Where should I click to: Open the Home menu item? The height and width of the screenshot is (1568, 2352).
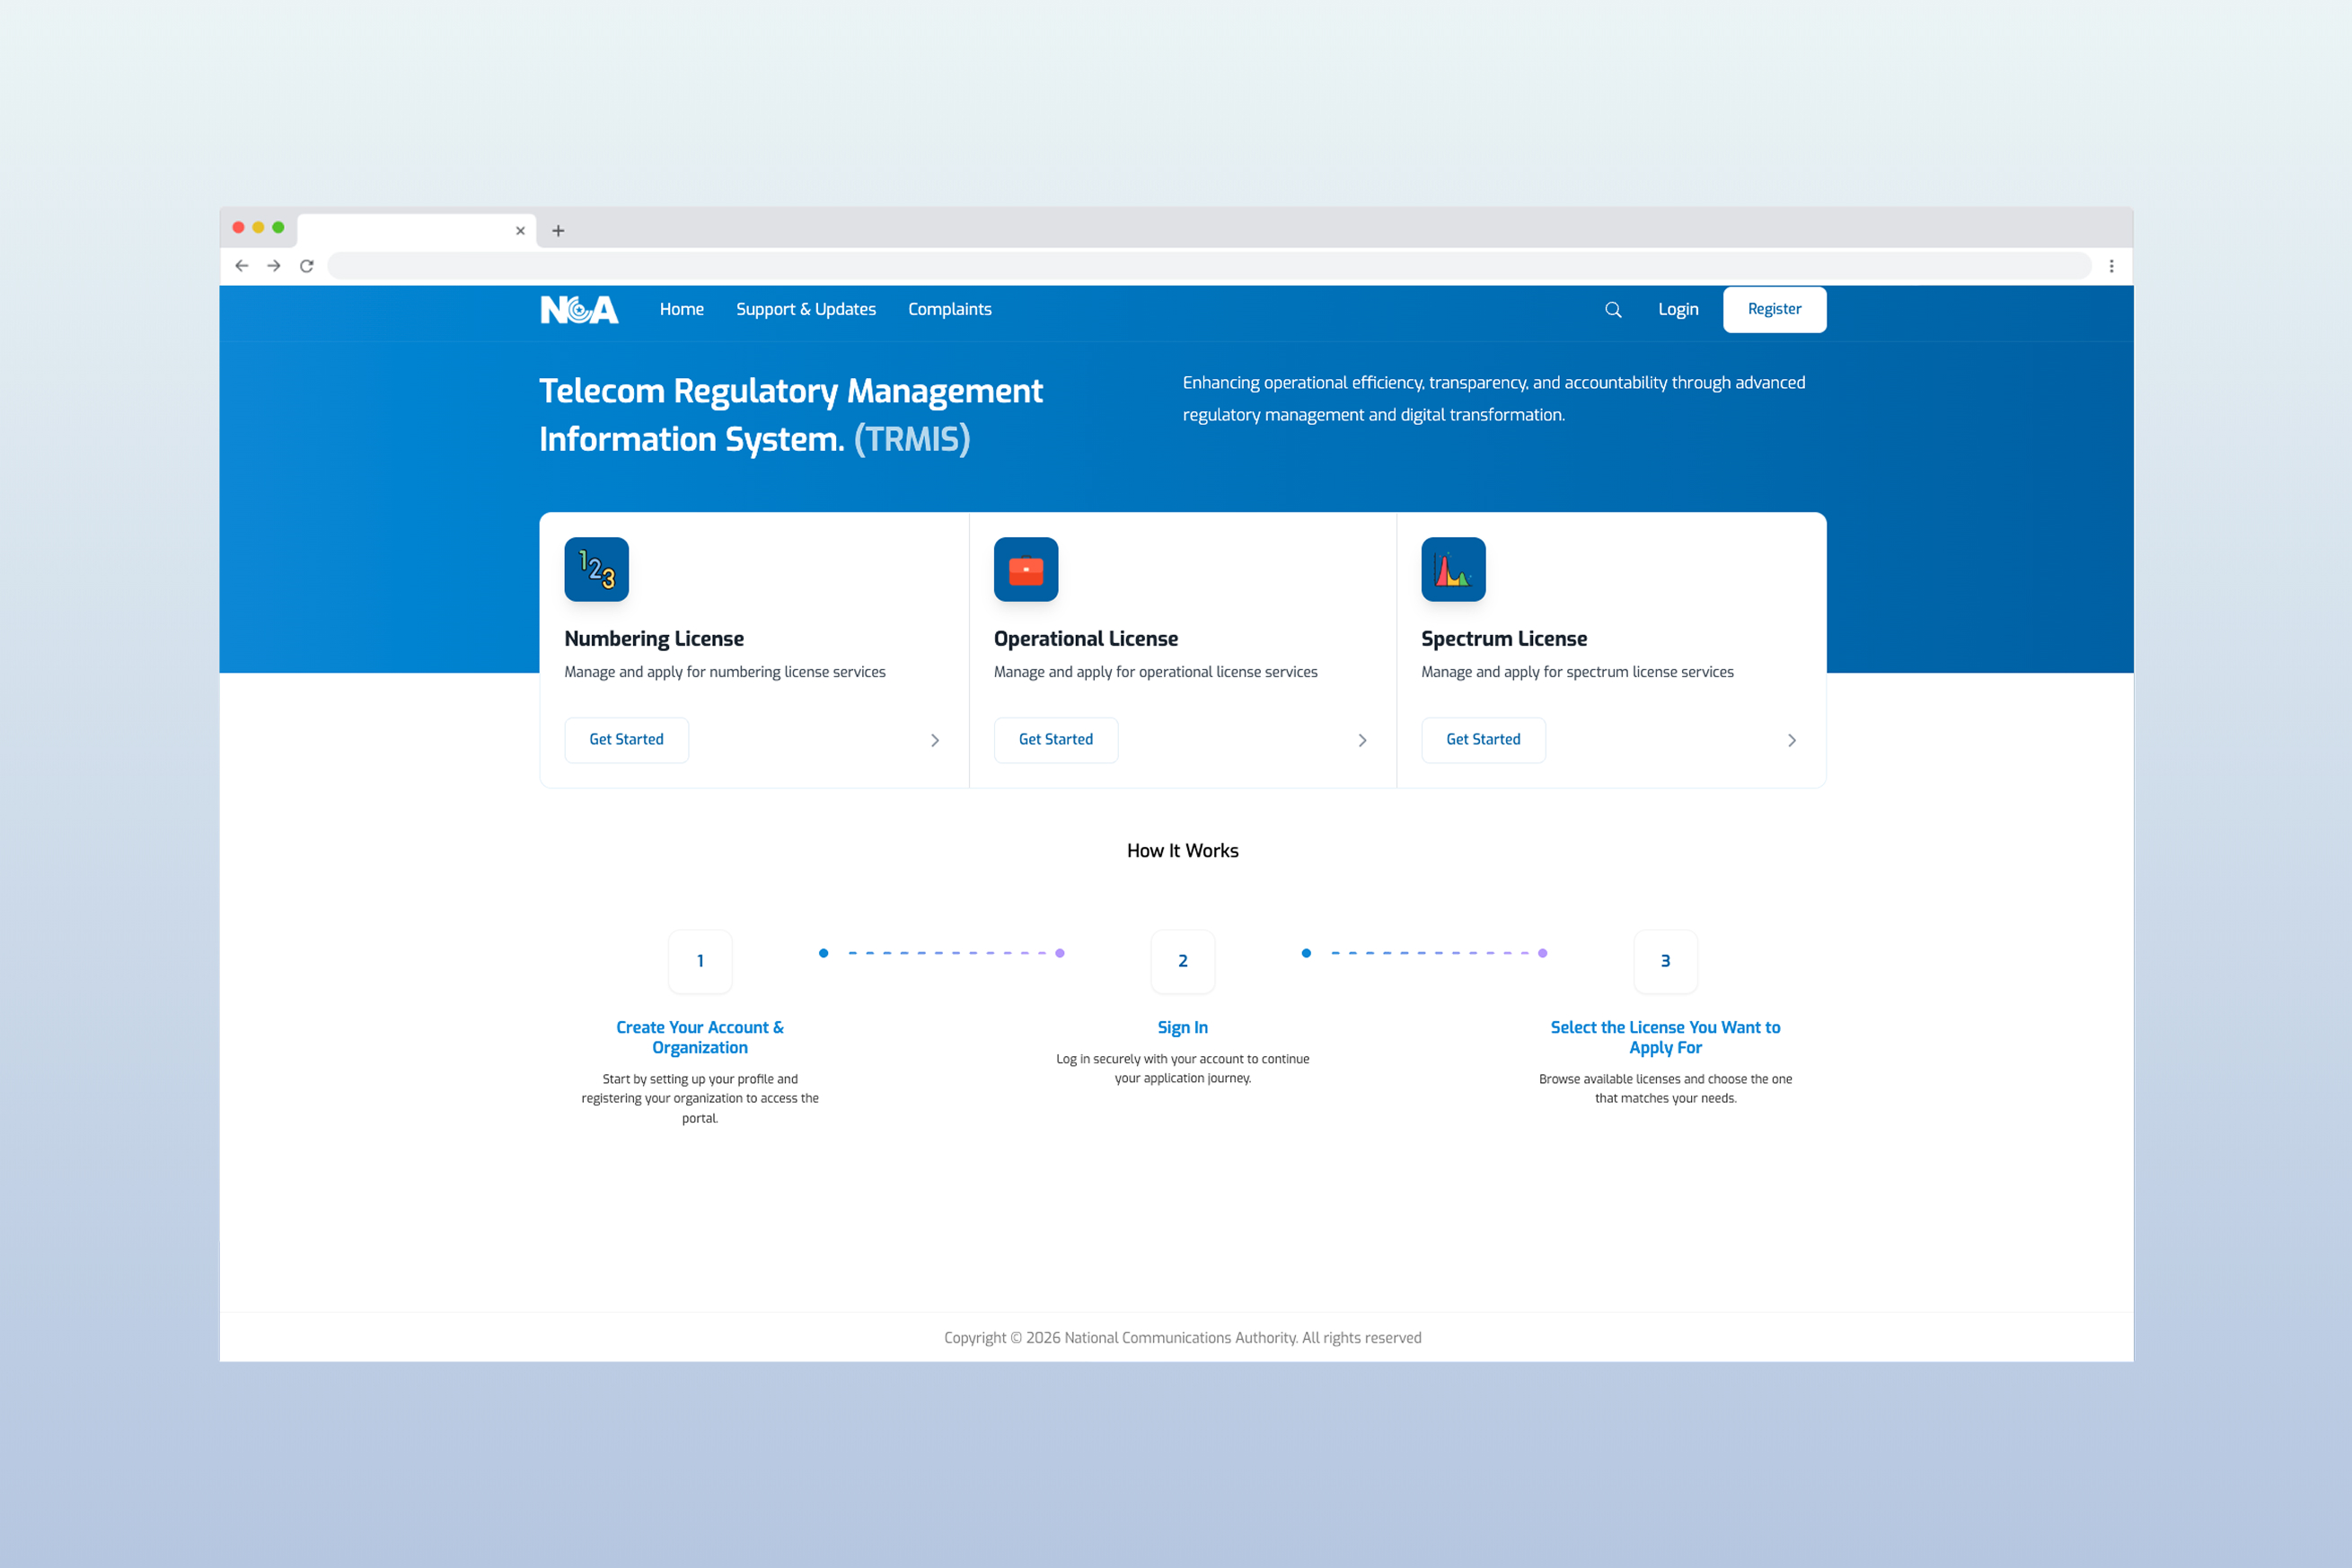pos(682,310)
